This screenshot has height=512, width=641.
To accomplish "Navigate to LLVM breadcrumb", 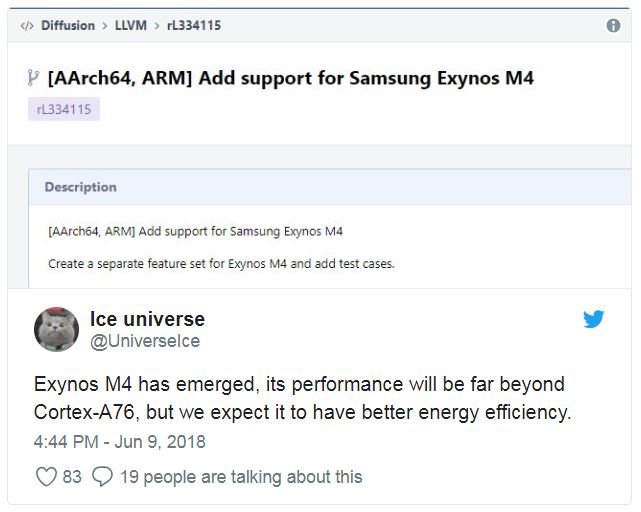I will pos(131,26).
